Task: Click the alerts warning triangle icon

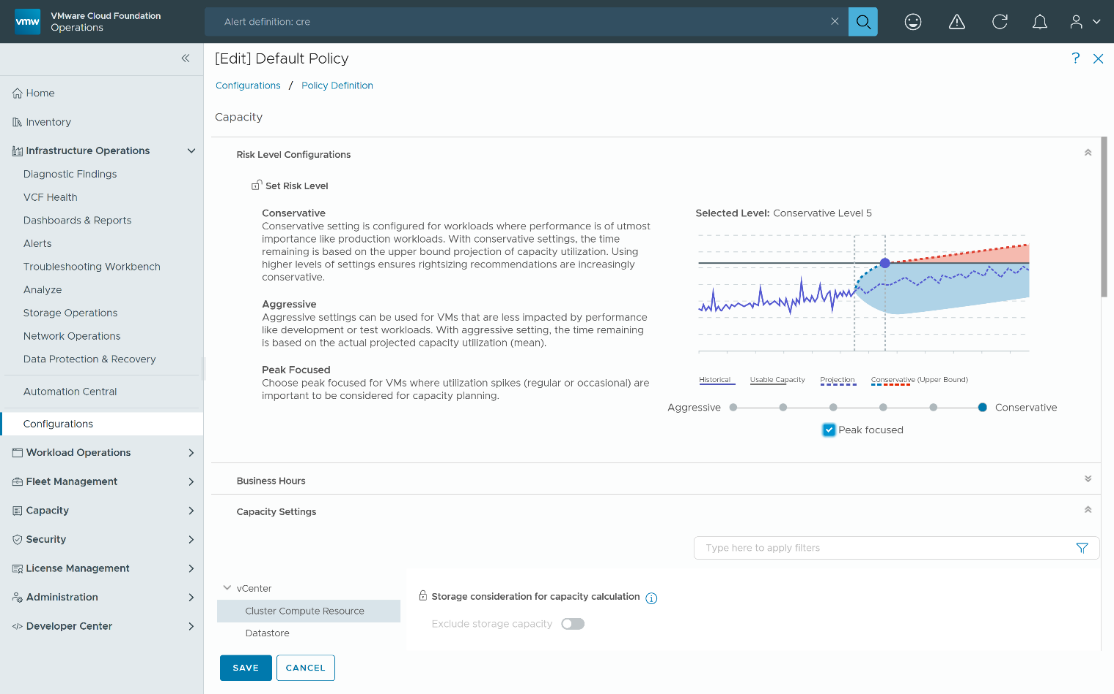Action: [x=956, y=21]
